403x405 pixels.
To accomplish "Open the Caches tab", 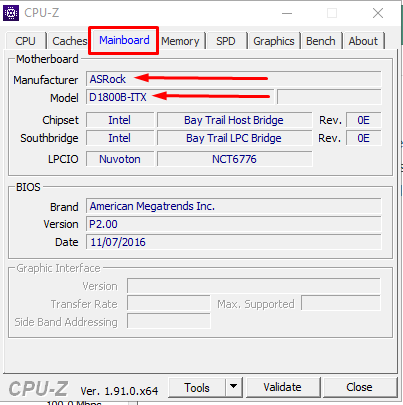I will pyautogui.click(x=69, y=41).
